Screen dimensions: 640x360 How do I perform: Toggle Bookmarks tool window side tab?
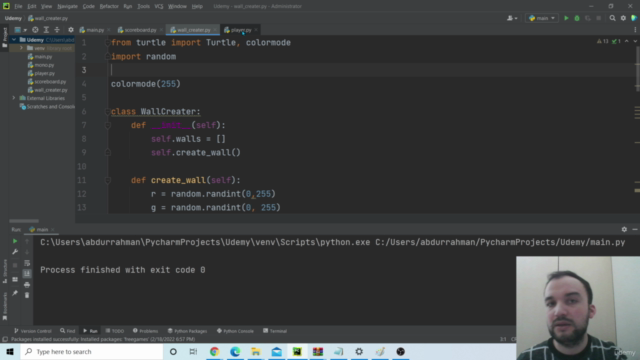click(4, 306)
